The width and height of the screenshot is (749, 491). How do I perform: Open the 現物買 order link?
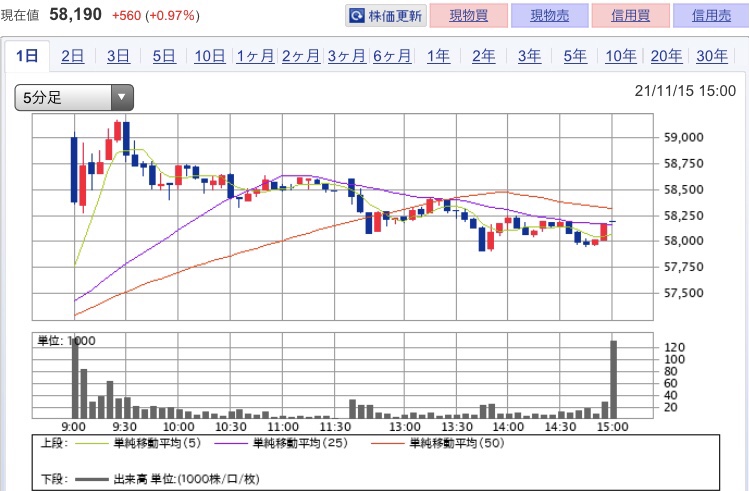click(x=469, y=16)
